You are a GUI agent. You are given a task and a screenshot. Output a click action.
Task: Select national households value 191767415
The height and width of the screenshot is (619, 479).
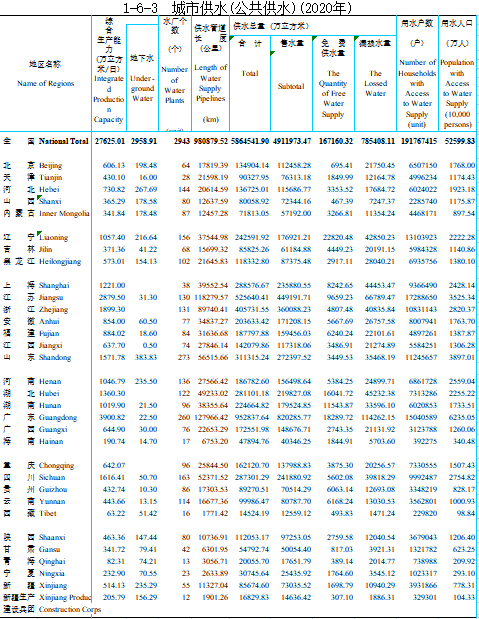(419, 141)
